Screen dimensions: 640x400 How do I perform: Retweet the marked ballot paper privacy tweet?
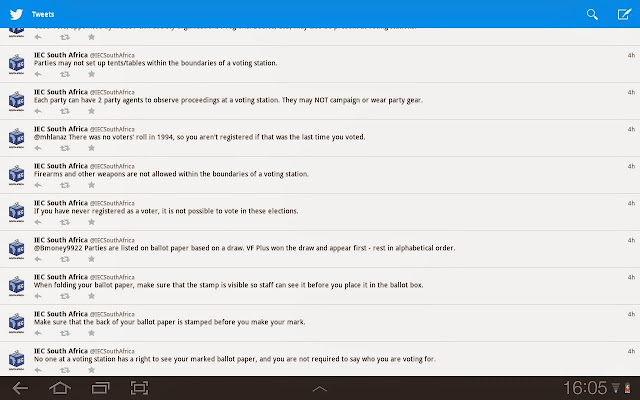65,370
